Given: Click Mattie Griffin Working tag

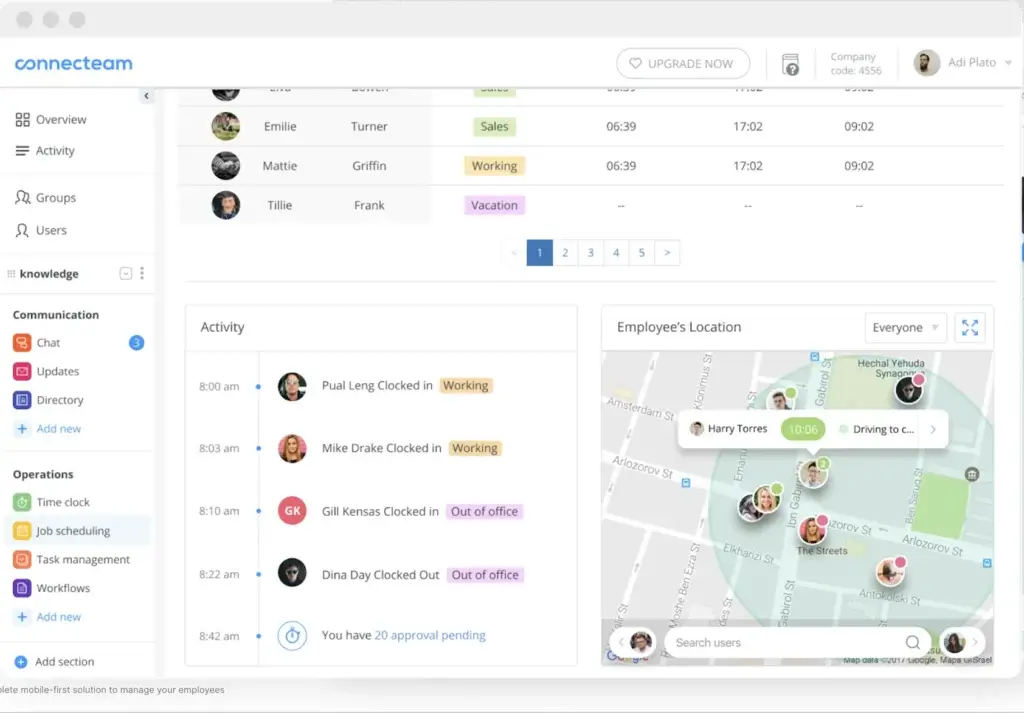Looking at the screenshot, I should point(494,166).
